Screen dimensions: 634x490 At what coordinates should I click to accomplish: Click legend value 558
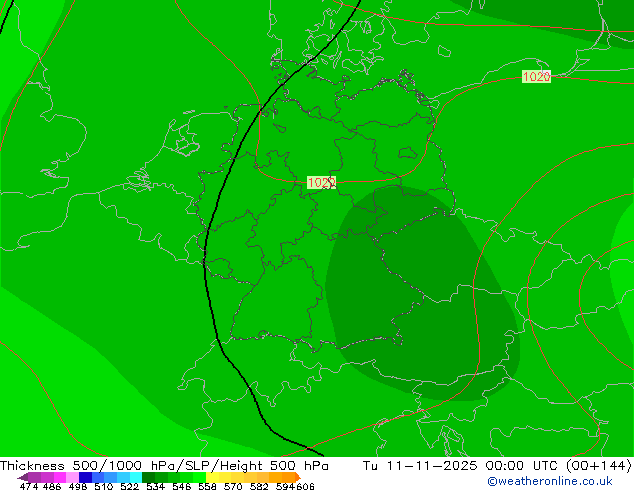tap(207, 486)
